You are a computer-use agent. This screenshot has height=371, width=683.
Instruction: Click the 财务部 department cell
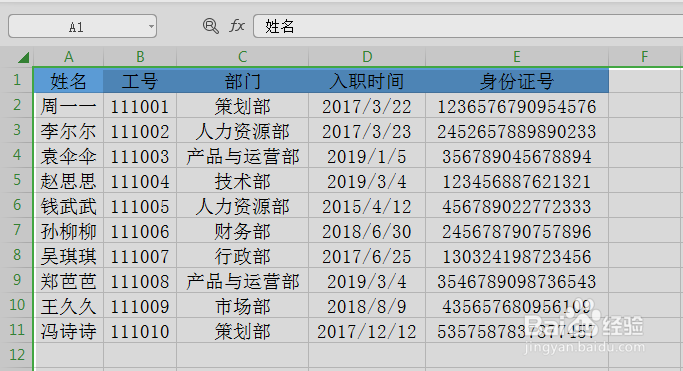(242, 231)
